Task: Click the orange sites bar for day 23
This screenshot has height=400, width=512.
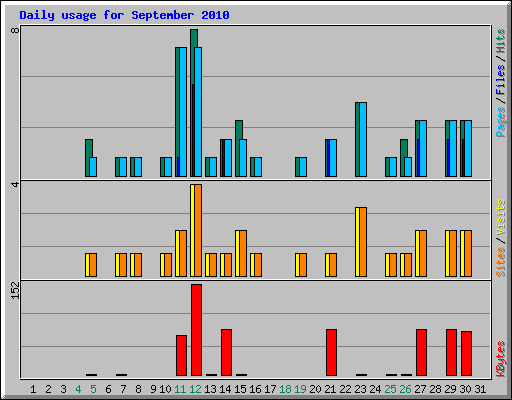Action: 363,242
